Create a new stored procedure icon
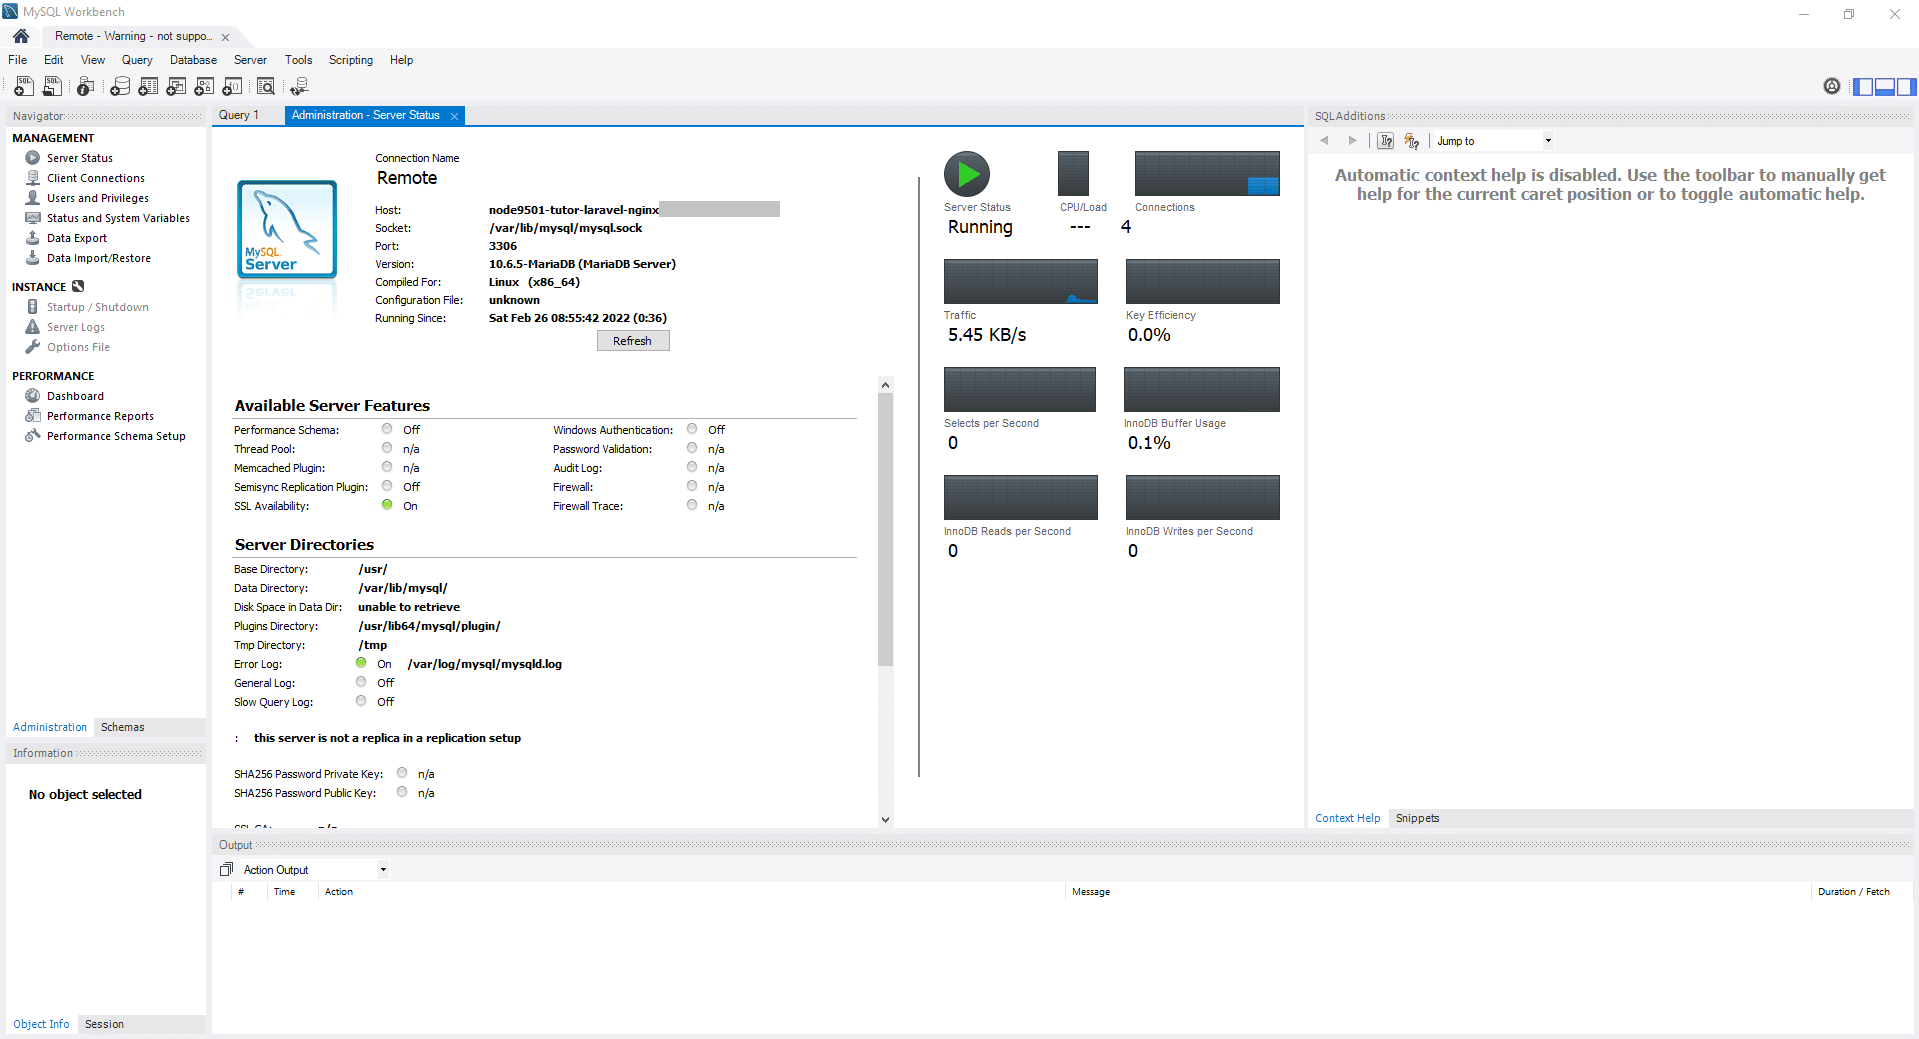1919x1039 pixels. 204,87
